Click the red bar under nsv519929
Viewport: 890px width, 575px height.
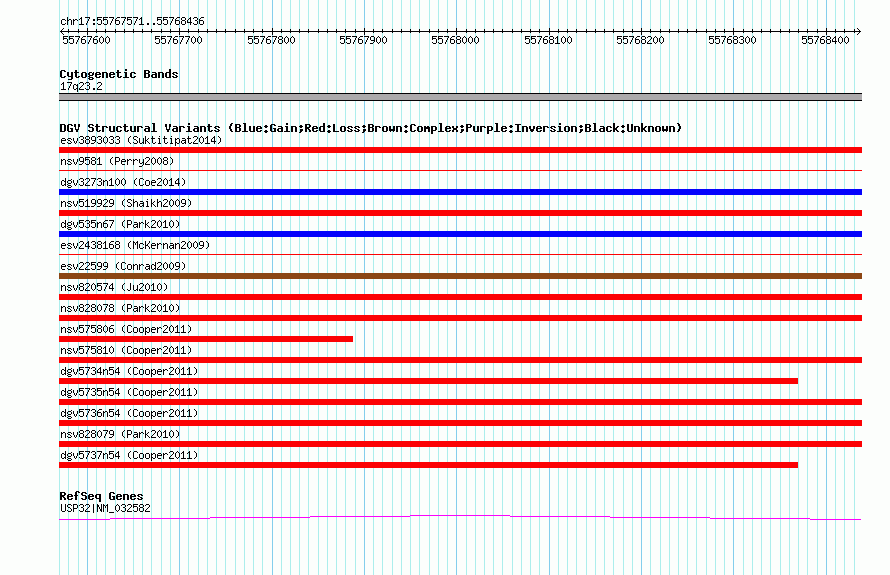pyautogui.click(x=460, y=213)
